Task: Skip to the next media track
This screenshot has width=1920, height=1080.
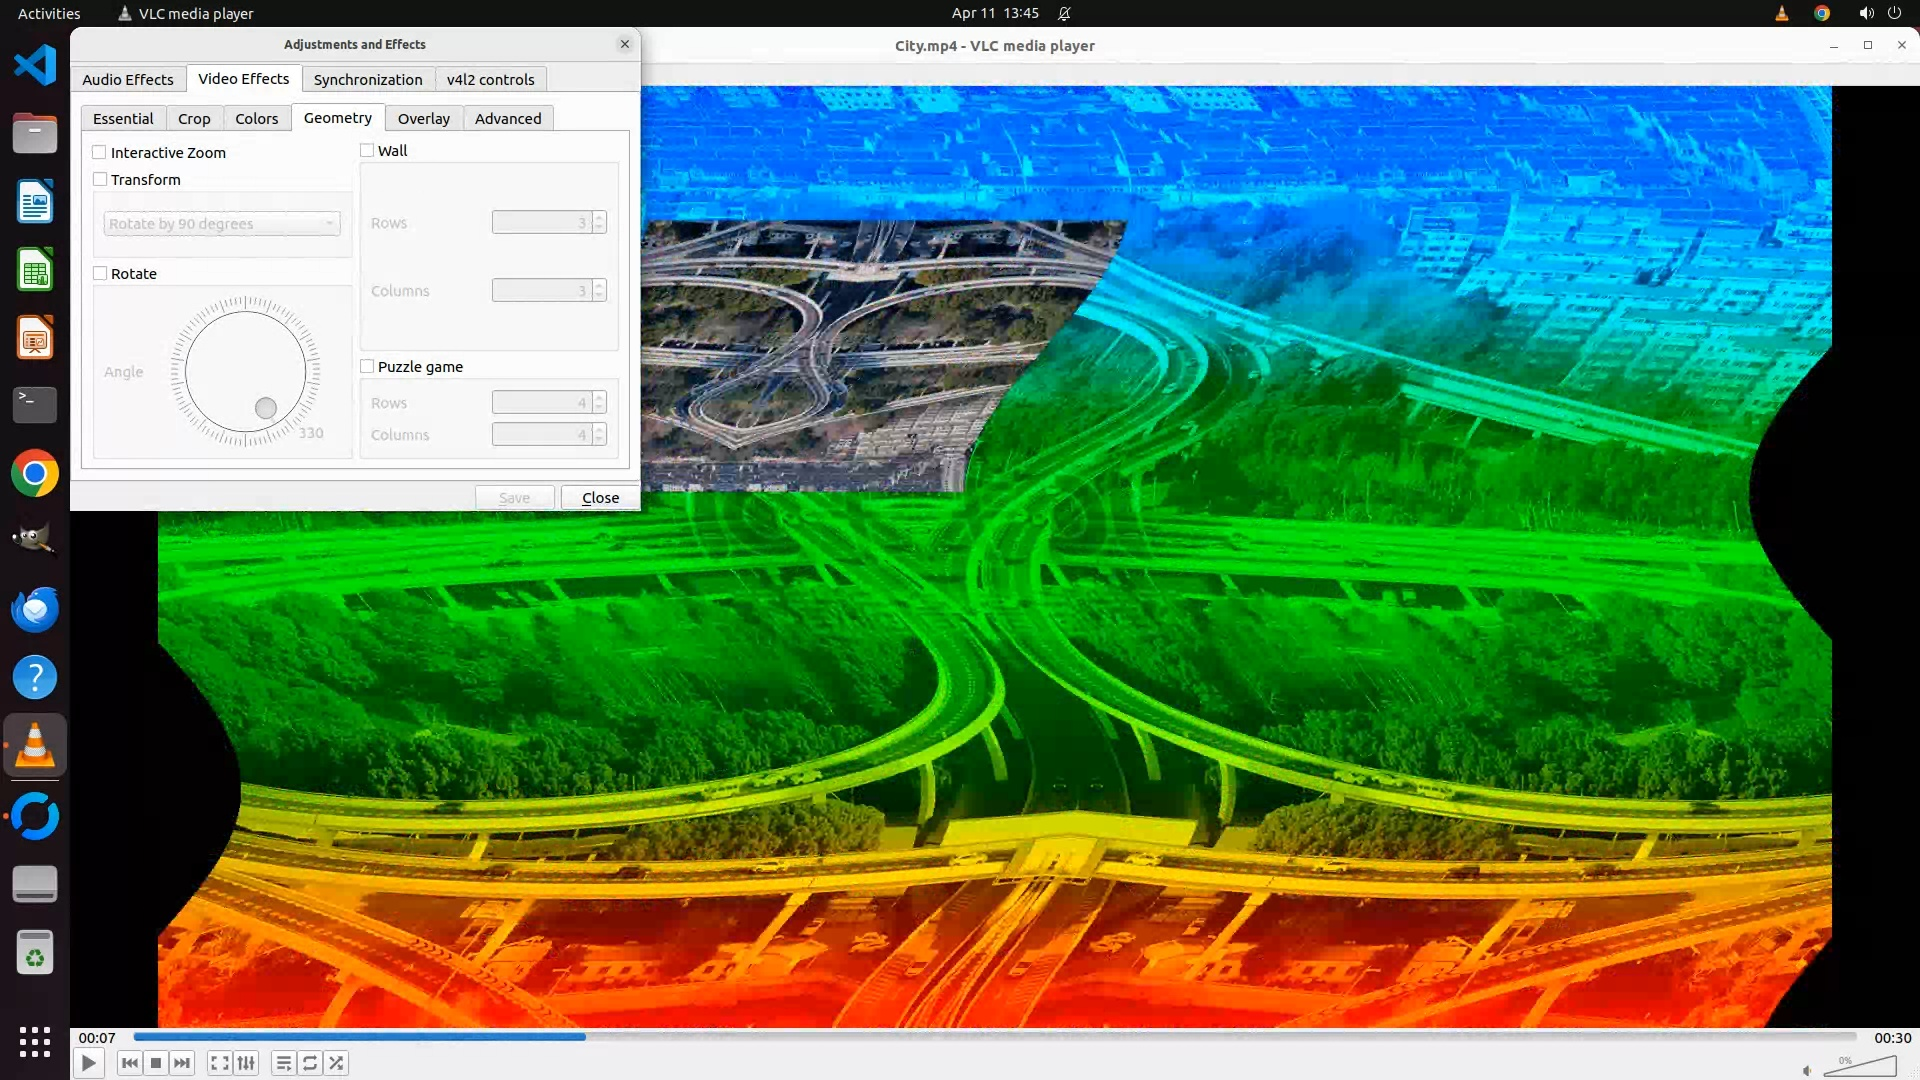Action: click(x=182, y=1063)
